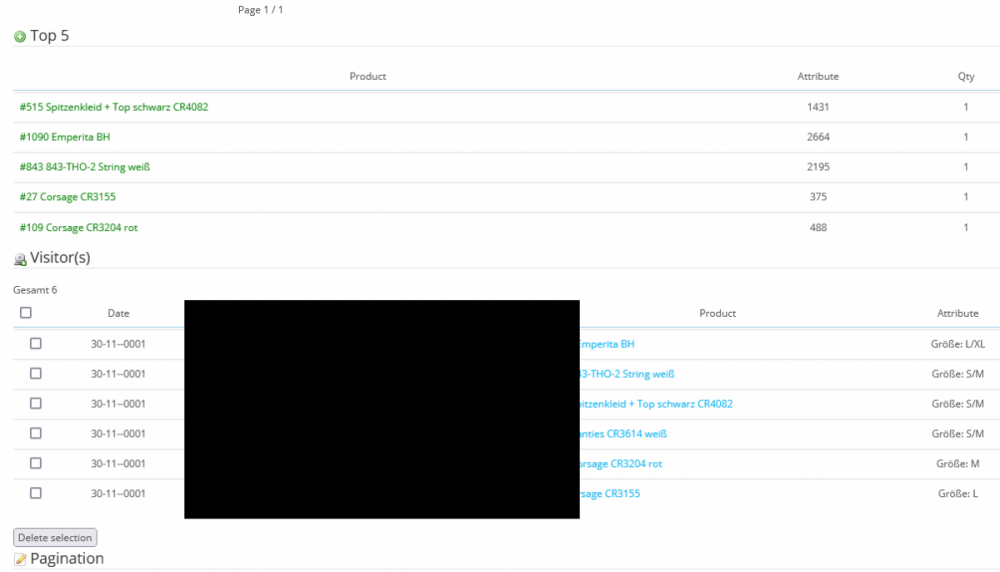Follow the #843 843-THO-2 String weiß link
The width and height of the screenshot is (1000, 572).
point(85,167)
